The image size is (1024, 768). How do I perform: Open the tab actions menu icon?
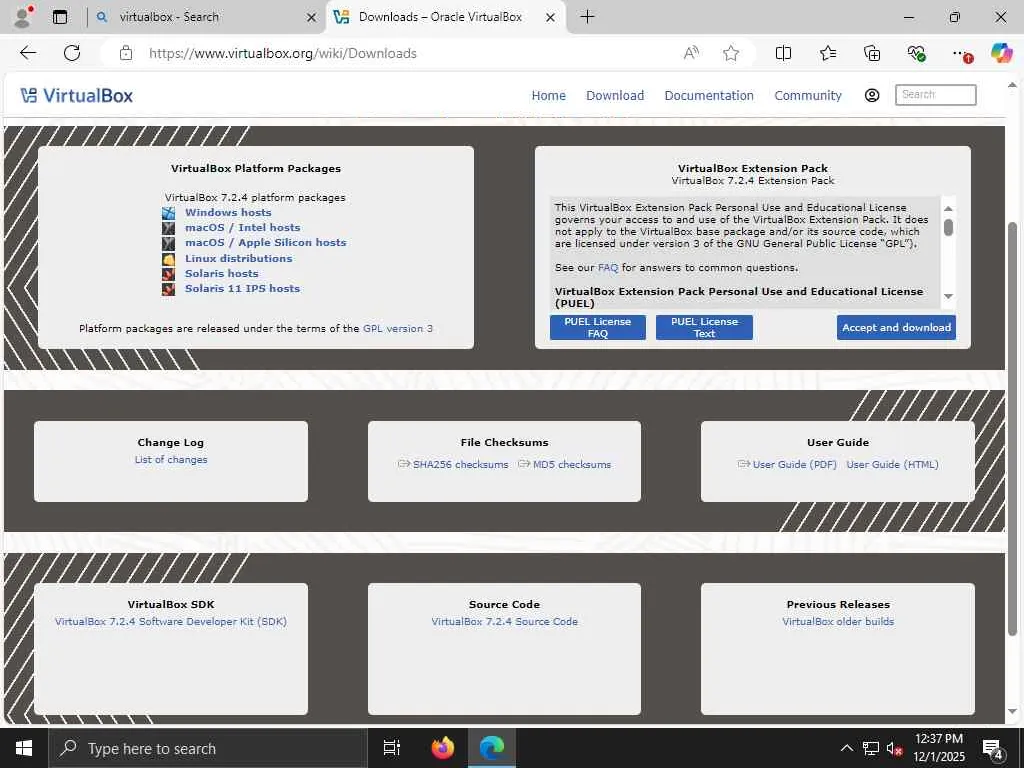pos(60,17)
